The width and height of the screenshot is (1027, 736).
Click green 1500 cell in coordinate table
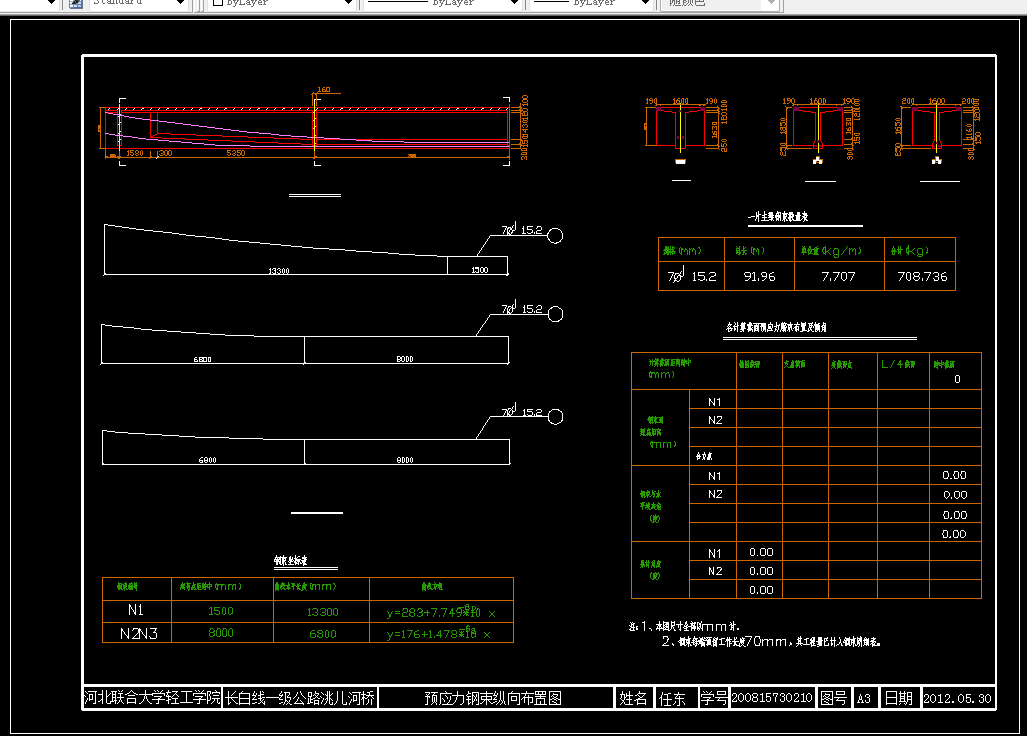pyautogui.click(x=221, y=611)
